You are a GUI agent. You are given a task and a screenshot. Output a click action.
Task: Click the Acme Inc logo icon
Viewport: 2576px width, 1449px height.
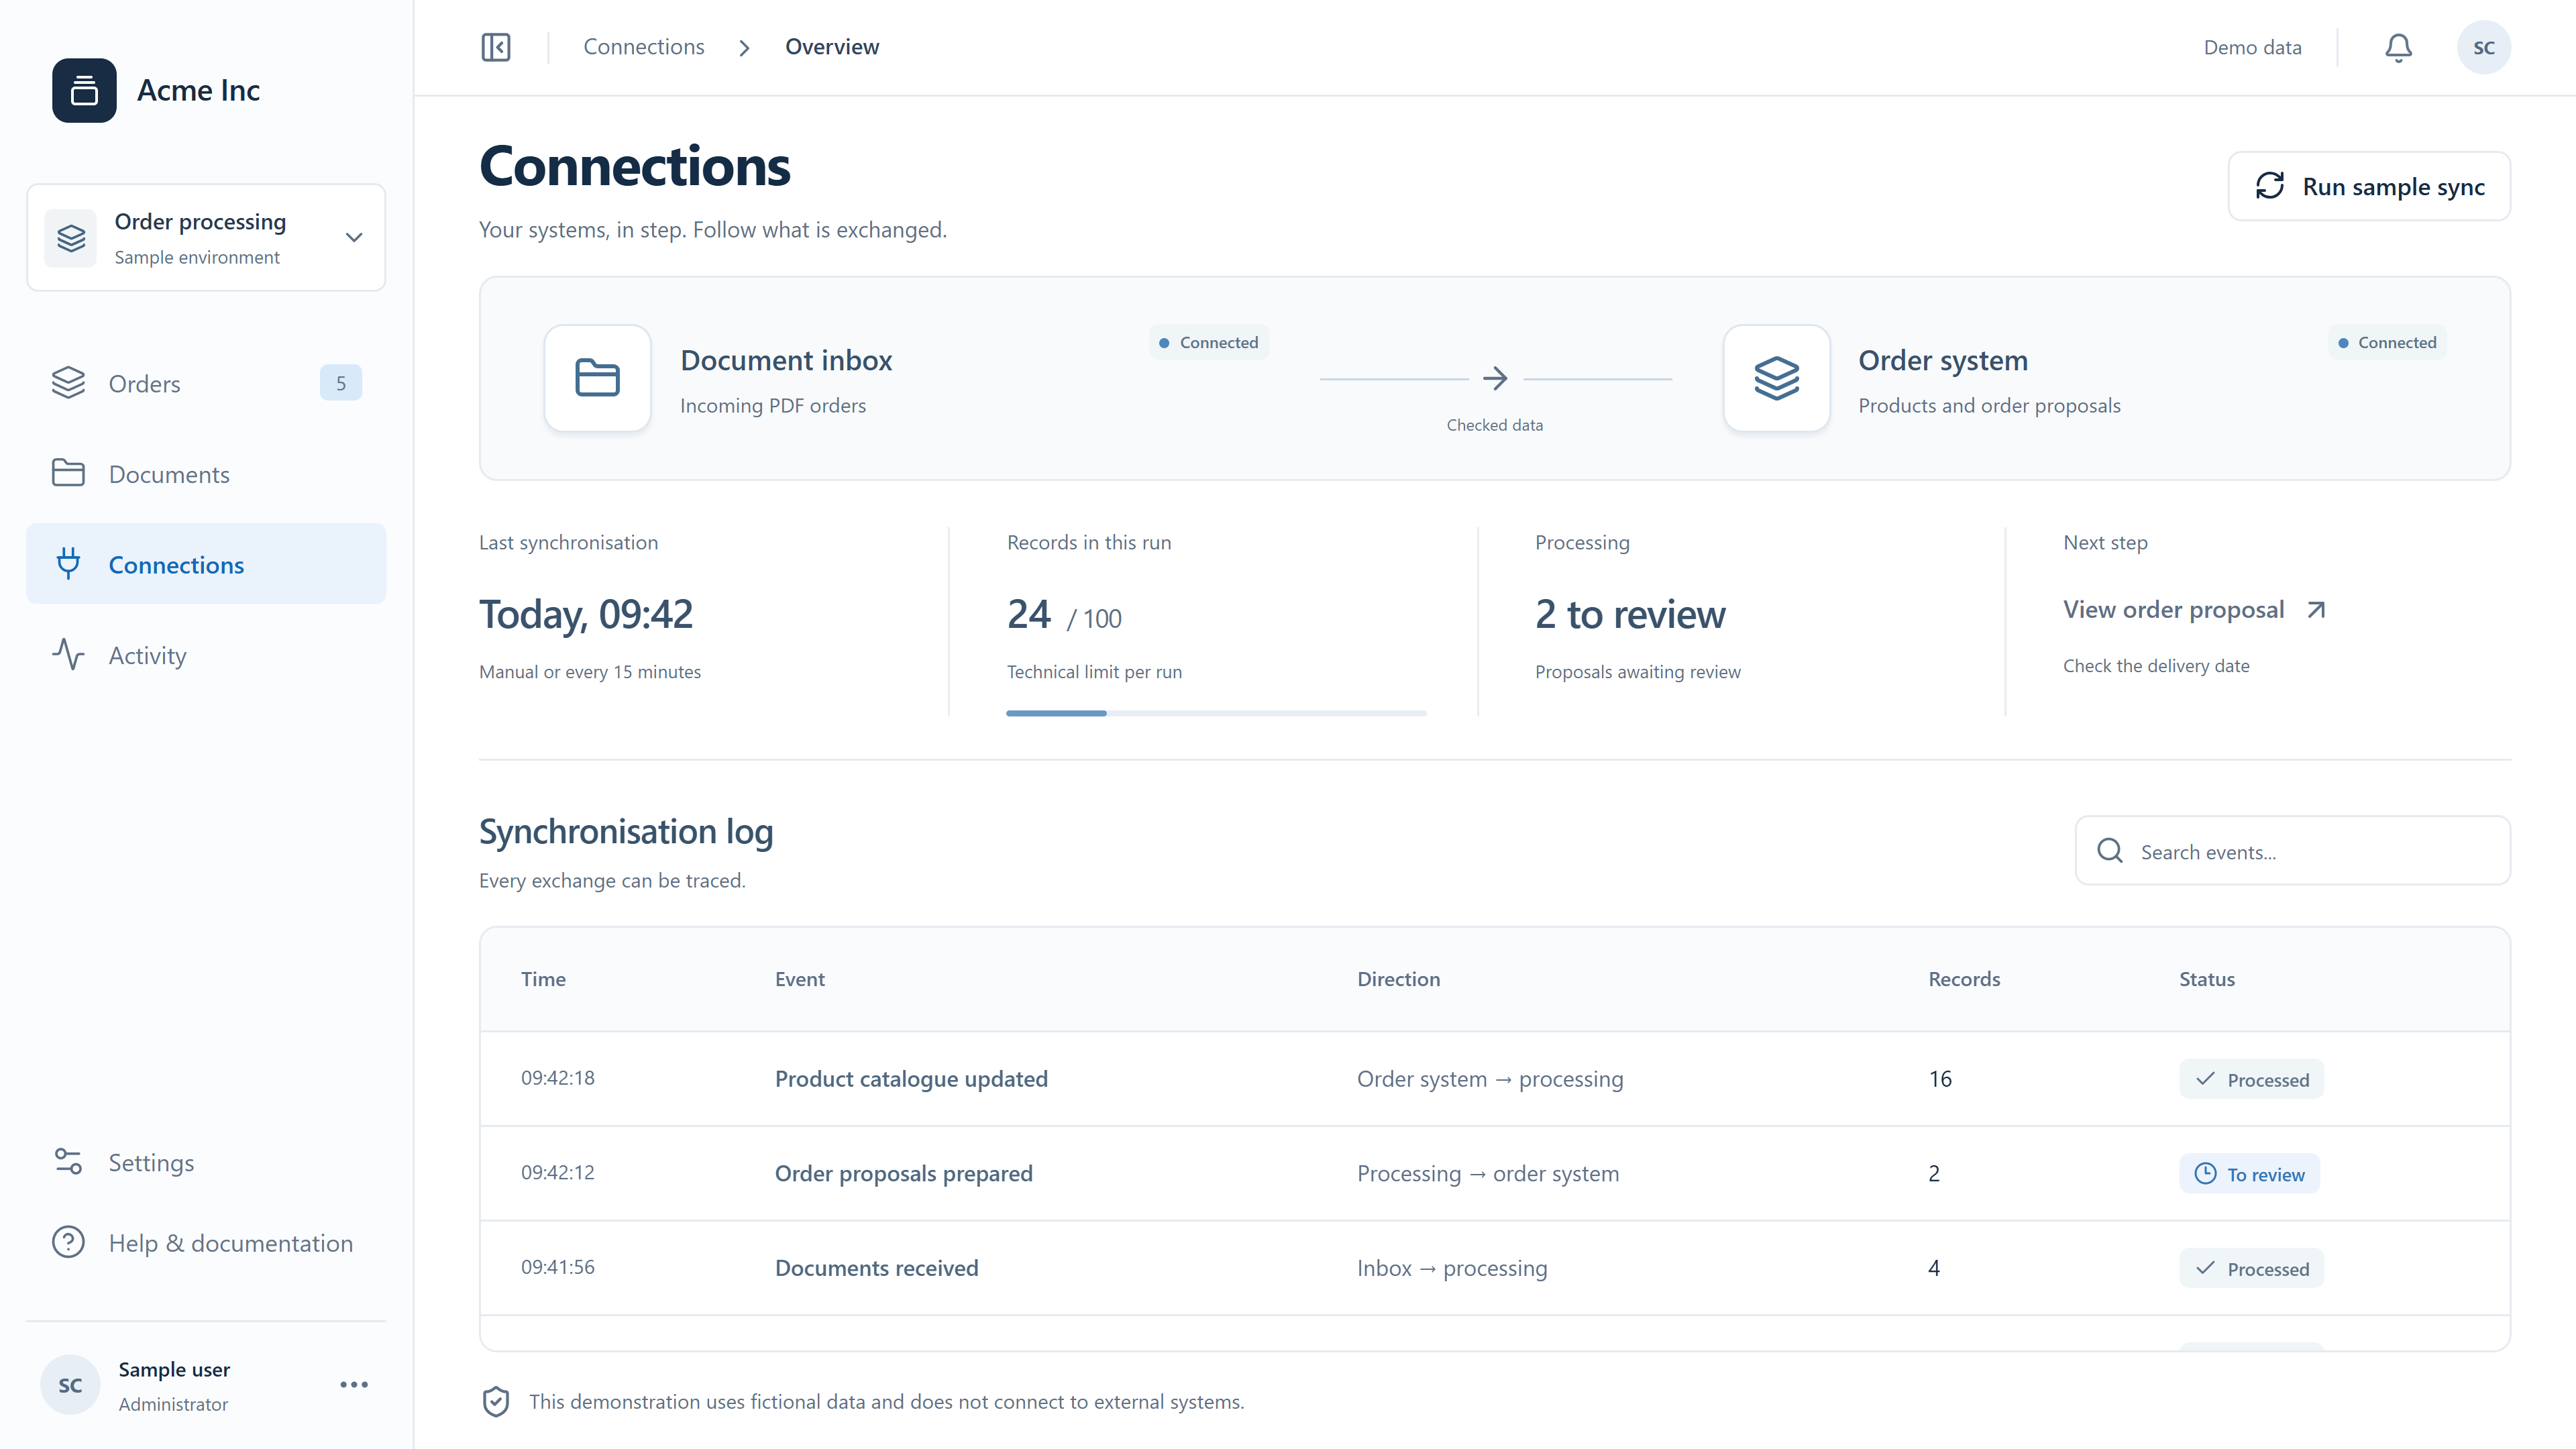84,90
